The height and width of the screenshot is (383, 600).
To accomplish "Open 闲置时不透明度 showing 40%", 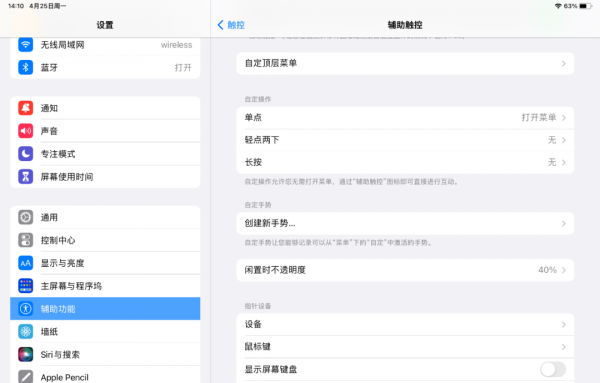I will pos(405,270).
